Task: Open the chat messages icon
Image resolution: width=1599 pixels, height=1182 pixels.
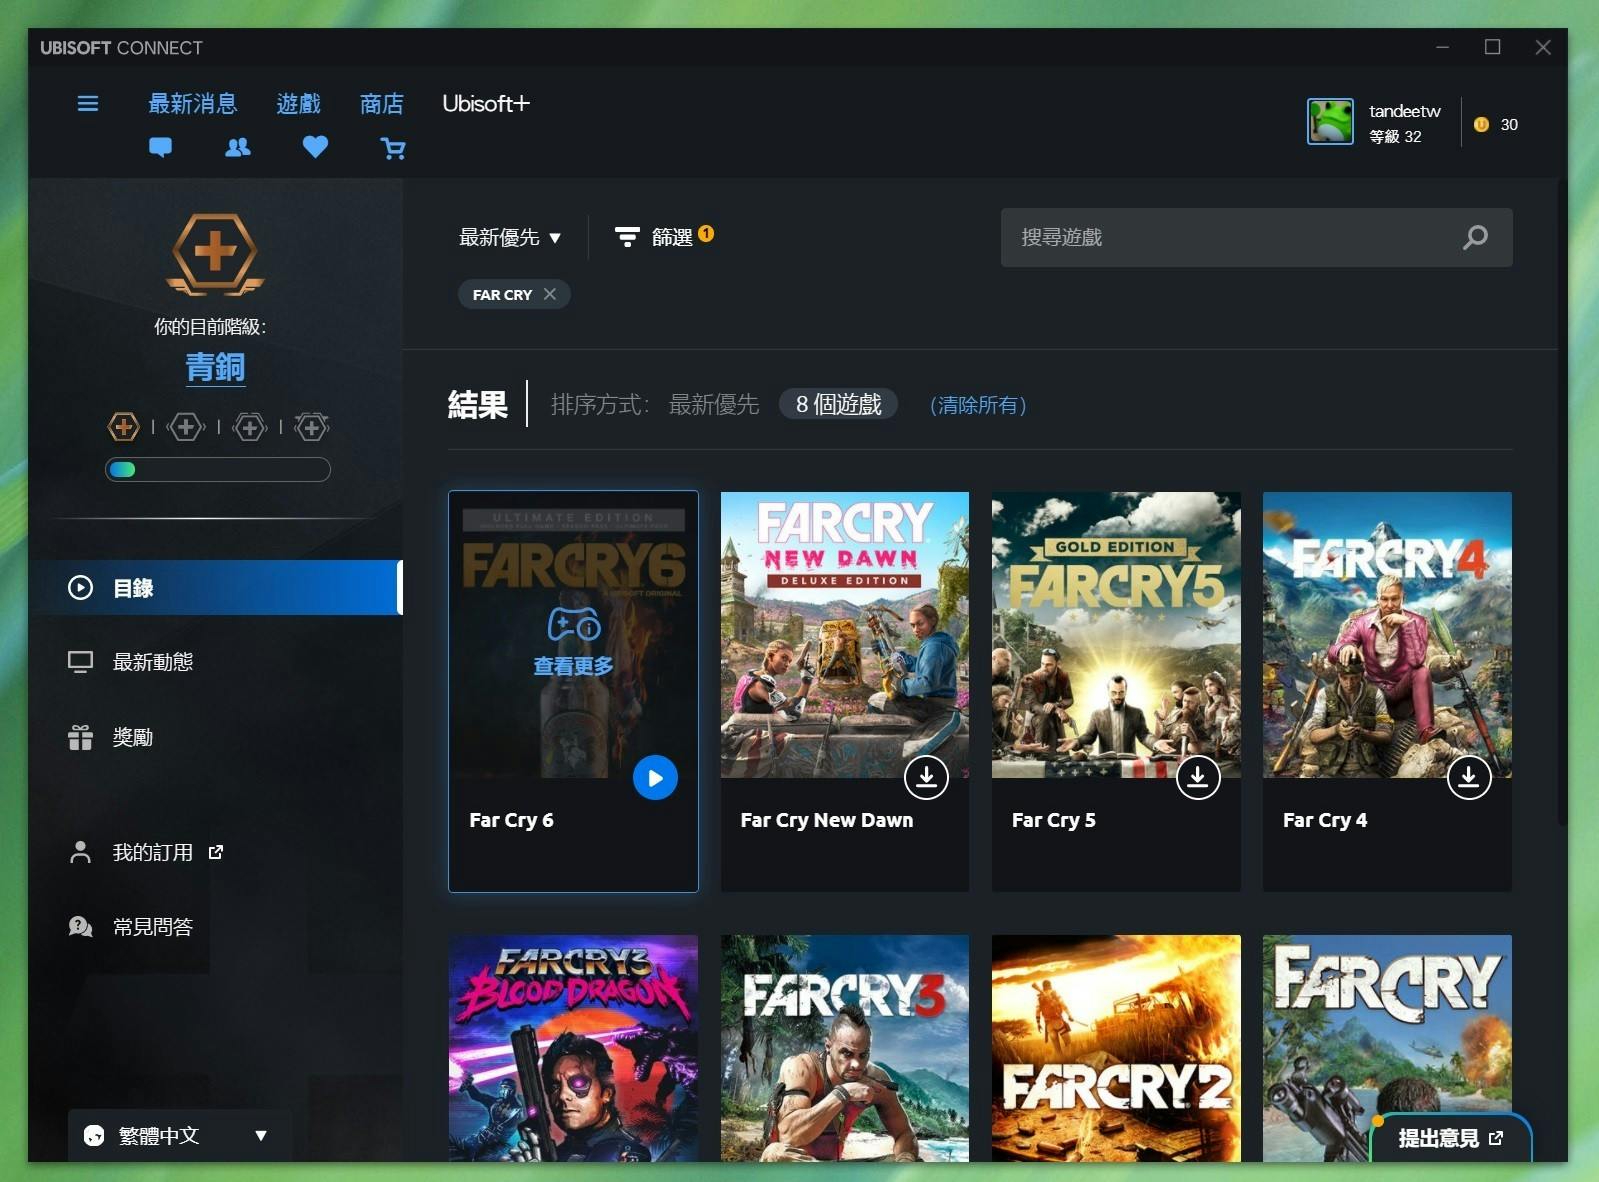Action: pos(160,148)
